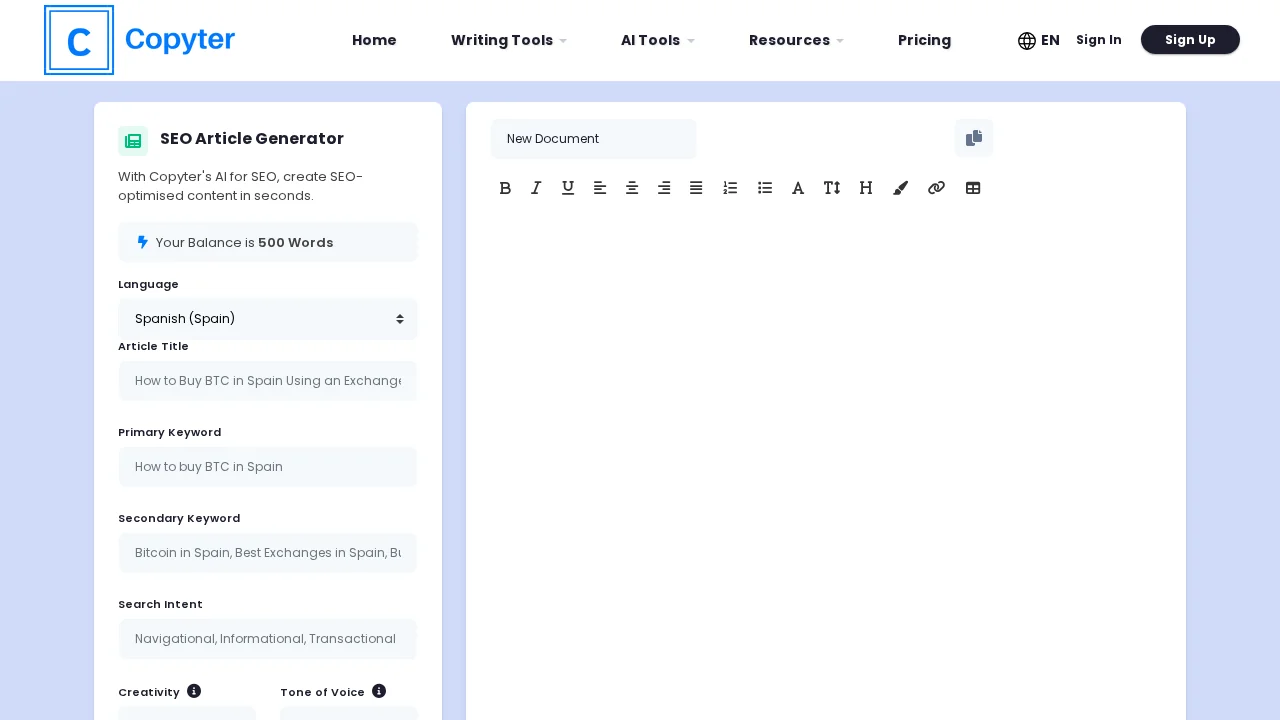Insert a hyperlink
The image size is (1280, 720).
936,188
